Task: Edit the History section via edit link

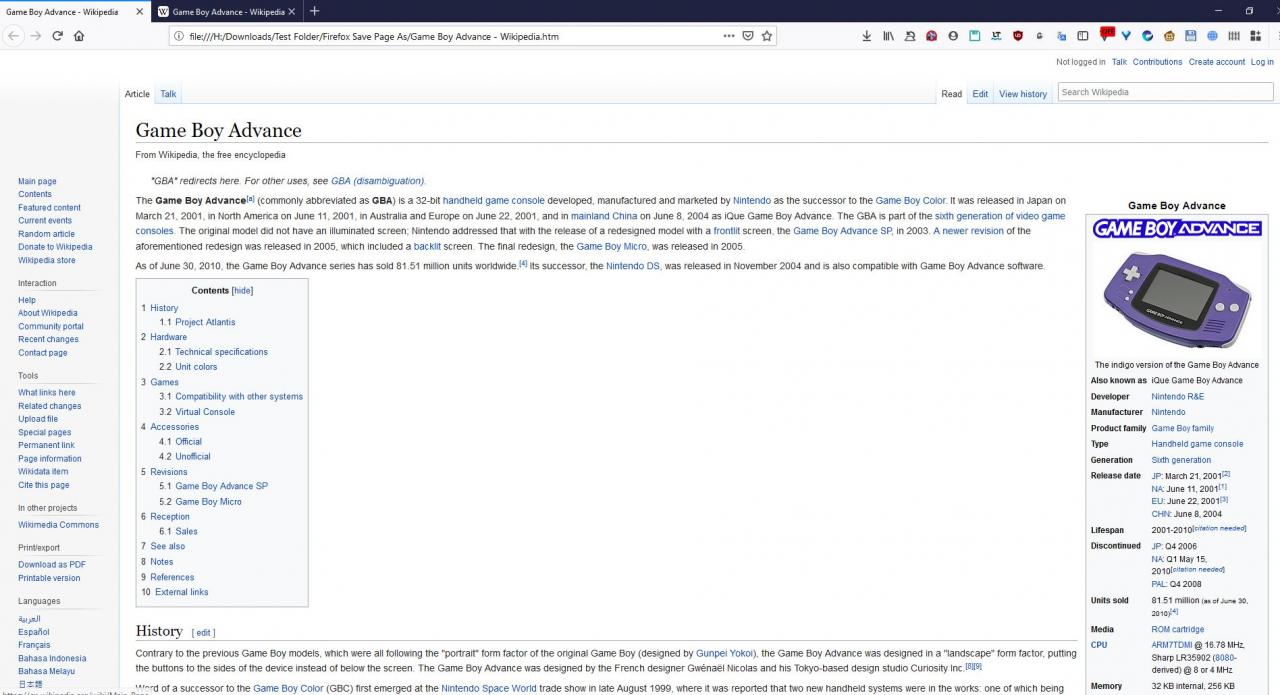Action: 203,633
